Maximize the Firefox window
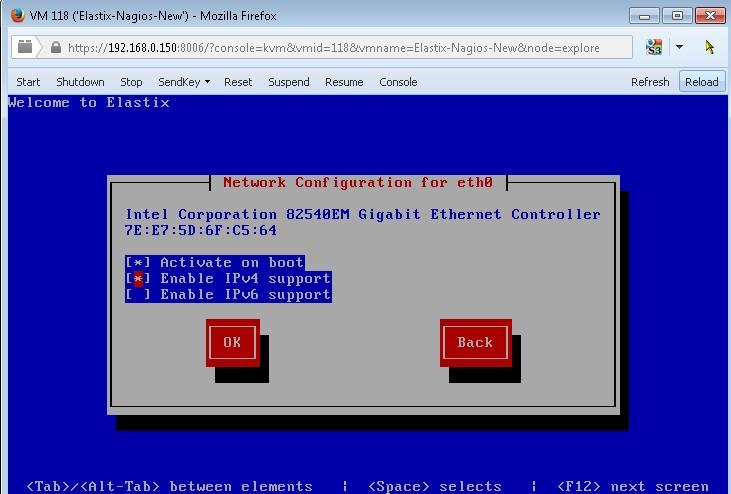Screen dimensions: 731x494 coord(677,16)
